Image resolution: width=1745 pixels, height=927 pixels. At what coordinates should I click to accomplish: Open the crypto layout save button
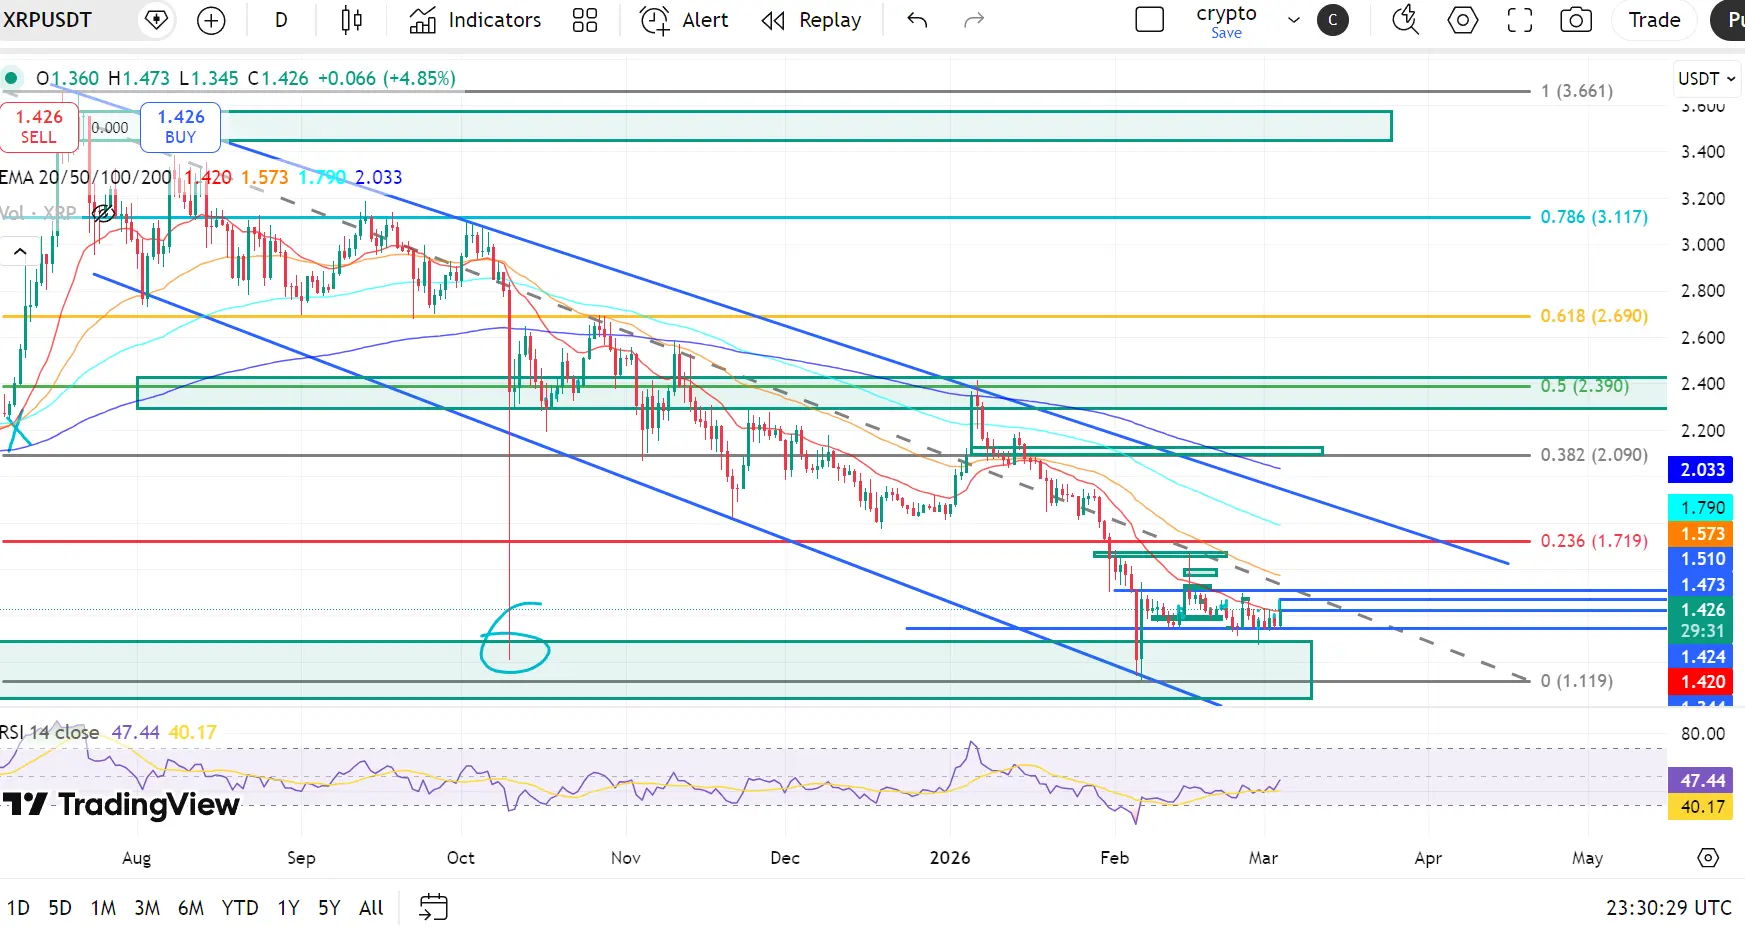pos(1226,21)
